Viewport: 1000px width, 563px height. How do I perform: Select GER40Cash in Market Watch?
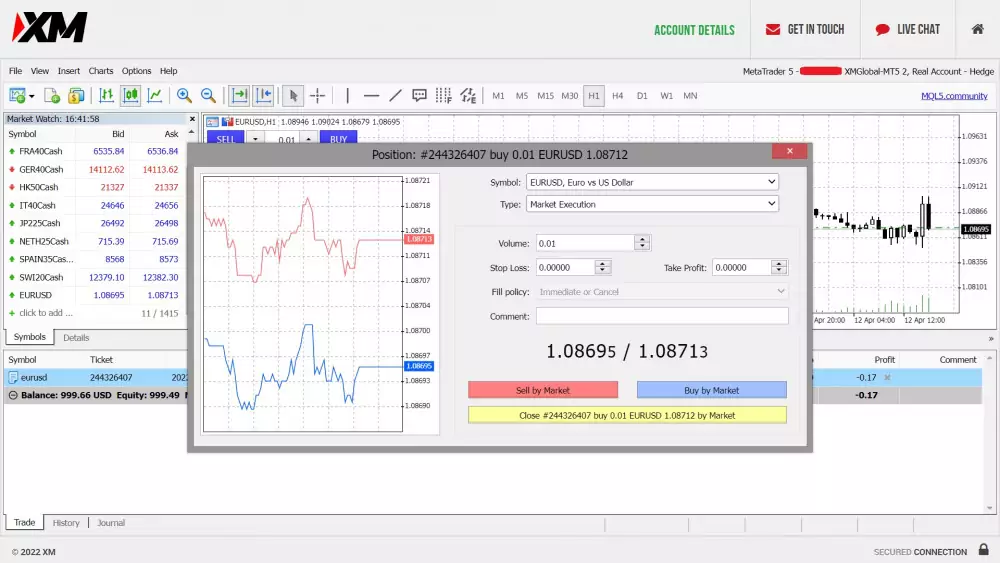(94, 169)
